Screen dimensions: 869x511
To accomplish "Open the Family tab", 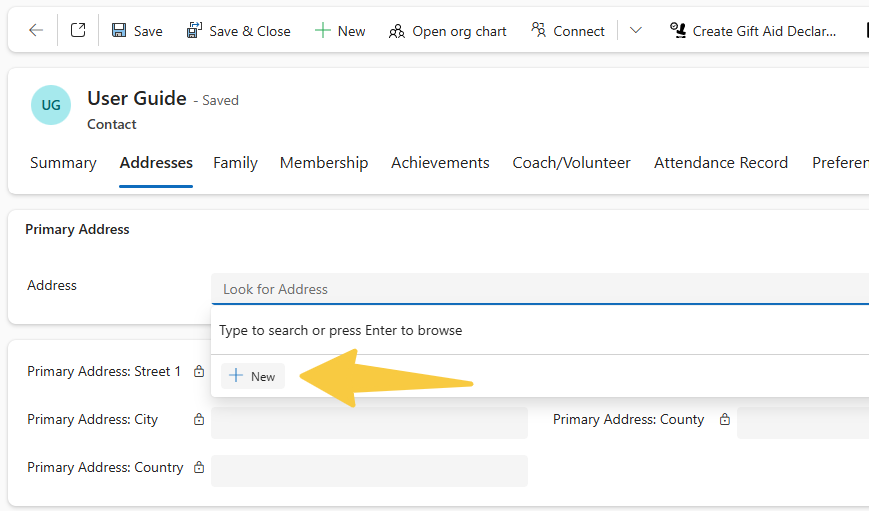I will 235,163.
